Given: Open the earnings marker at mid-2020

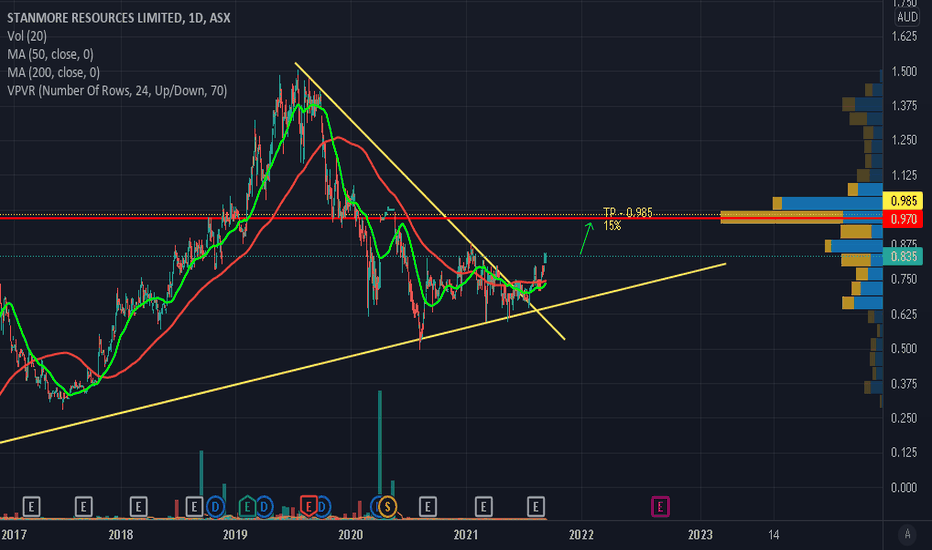Looking at the screenshot, I should tap(427, 507).
